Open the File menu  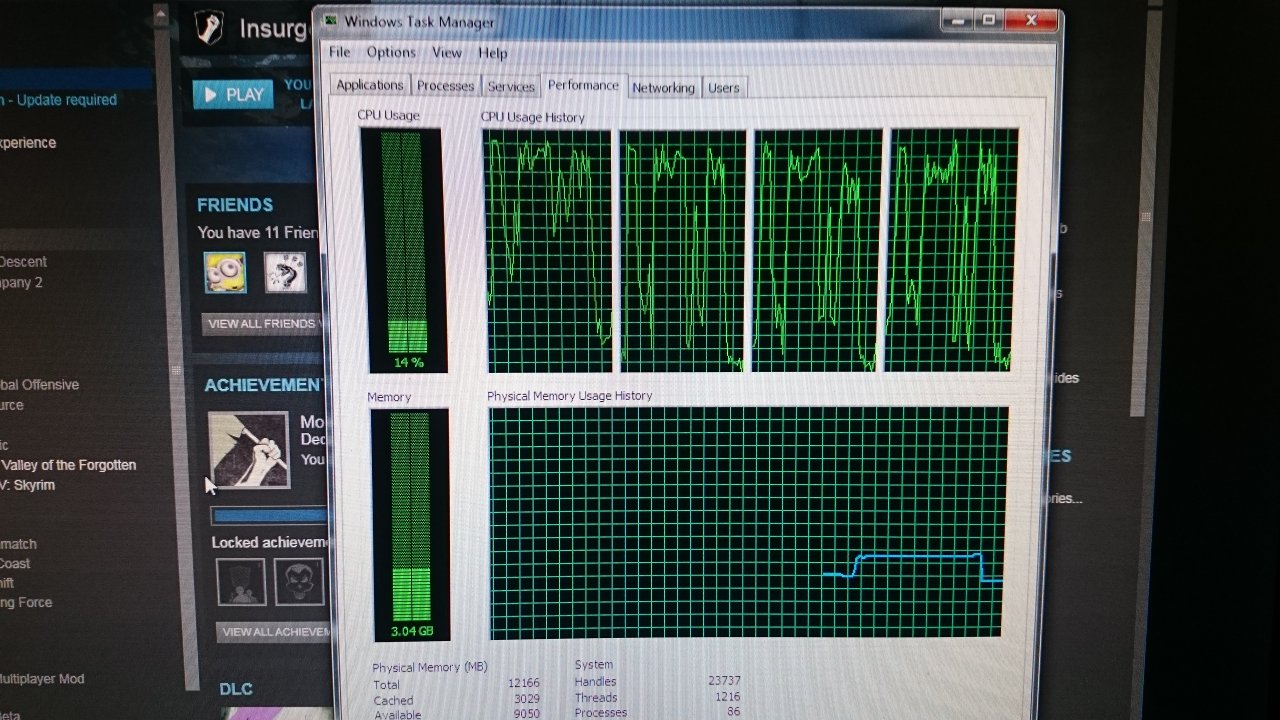340,52
